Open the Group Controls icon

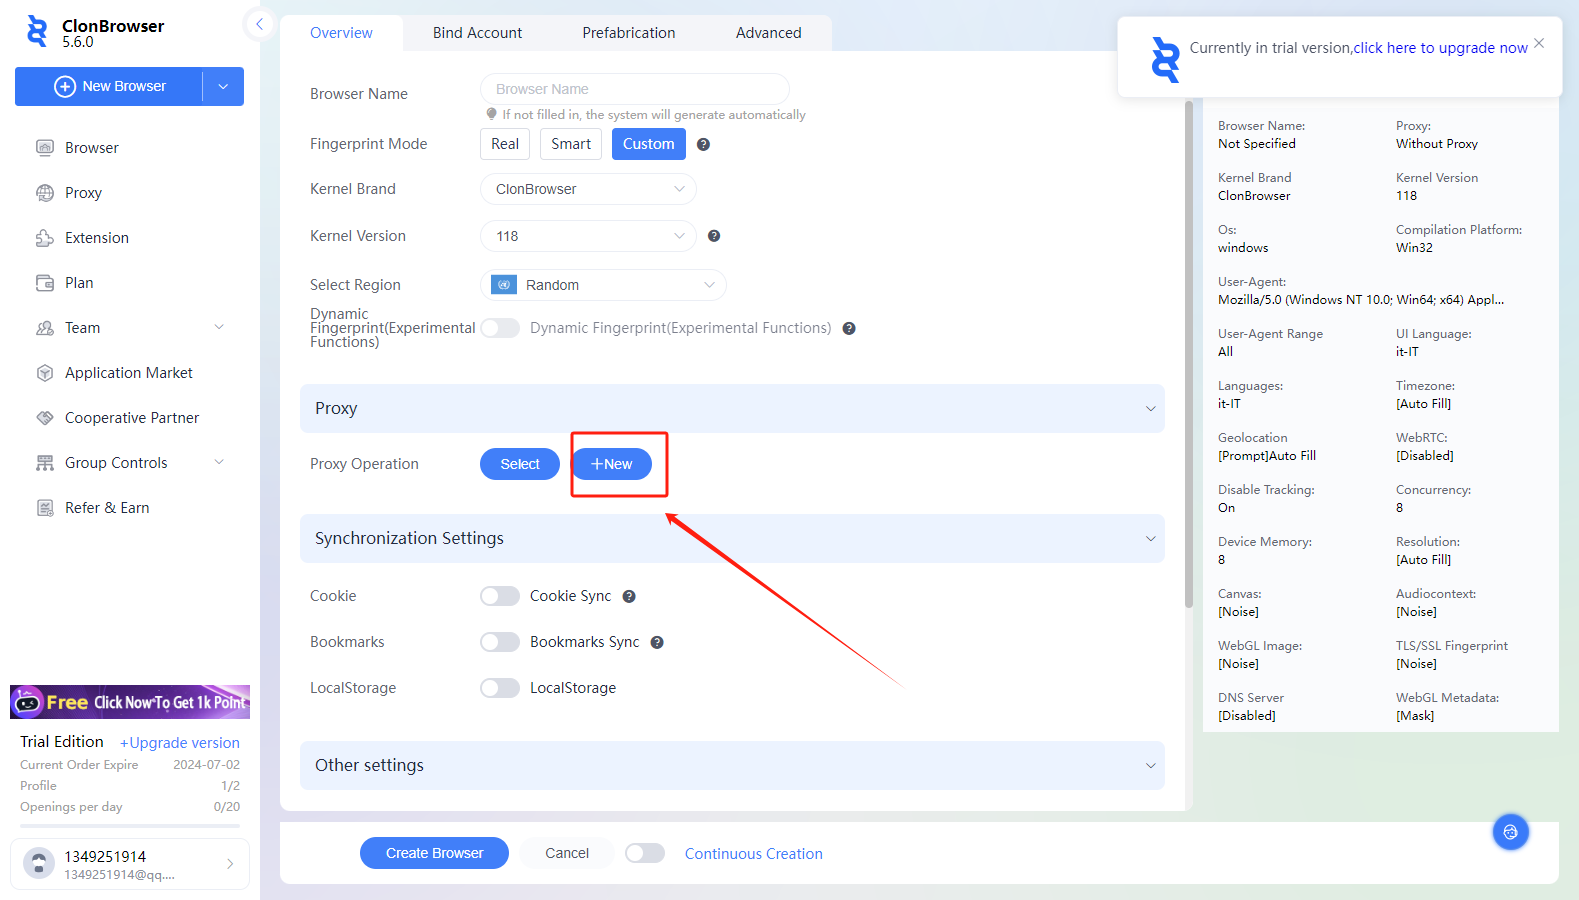45,463
